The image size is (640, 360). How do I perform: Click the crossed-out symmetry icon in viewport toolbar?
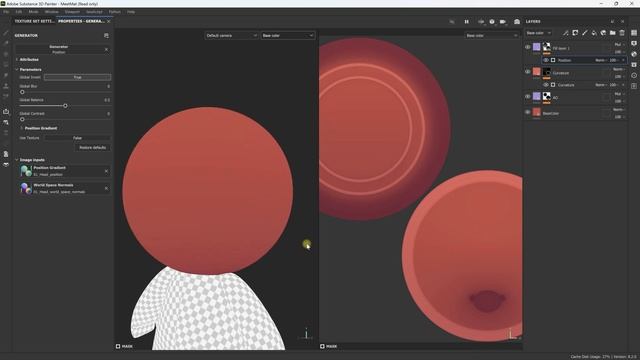452,22
